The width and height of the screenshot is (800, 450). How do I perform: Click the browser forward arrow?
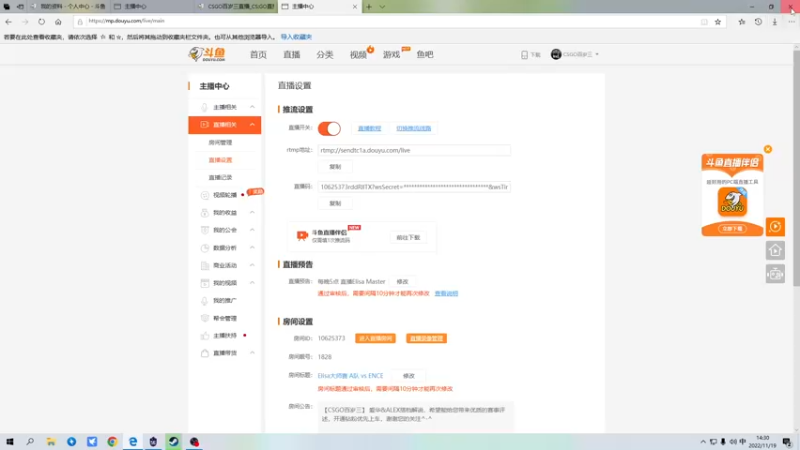coord(25,21)
